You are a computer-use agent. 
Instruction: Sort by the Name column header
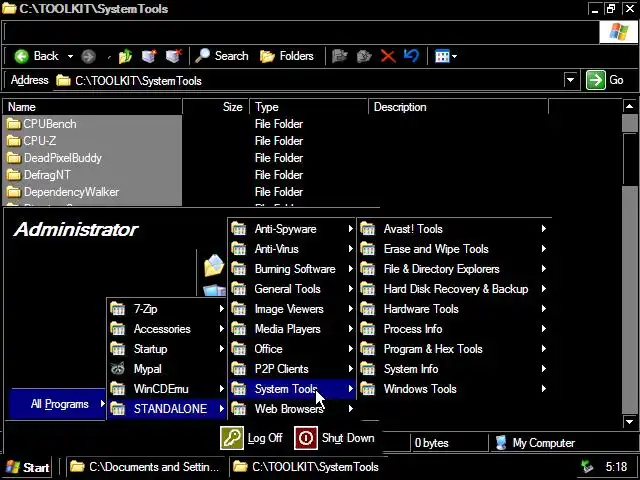coord(92,107)
